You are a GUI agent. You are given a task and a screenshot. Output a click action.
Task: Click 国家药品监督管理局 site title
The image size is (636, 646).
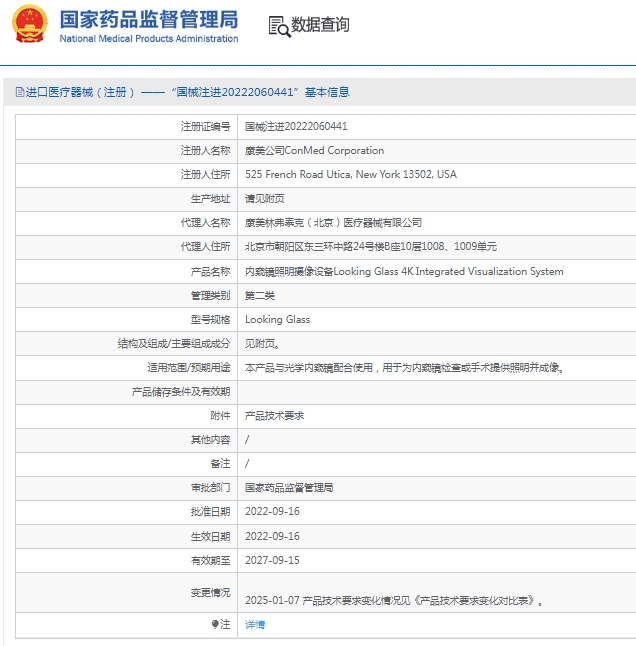pos(149,19)
